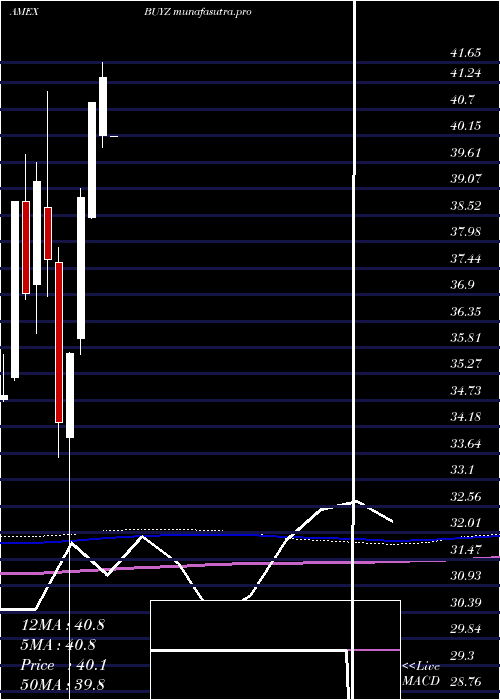
Task: Click the 36.35 price axis label
Action: [x=466, y=311]
